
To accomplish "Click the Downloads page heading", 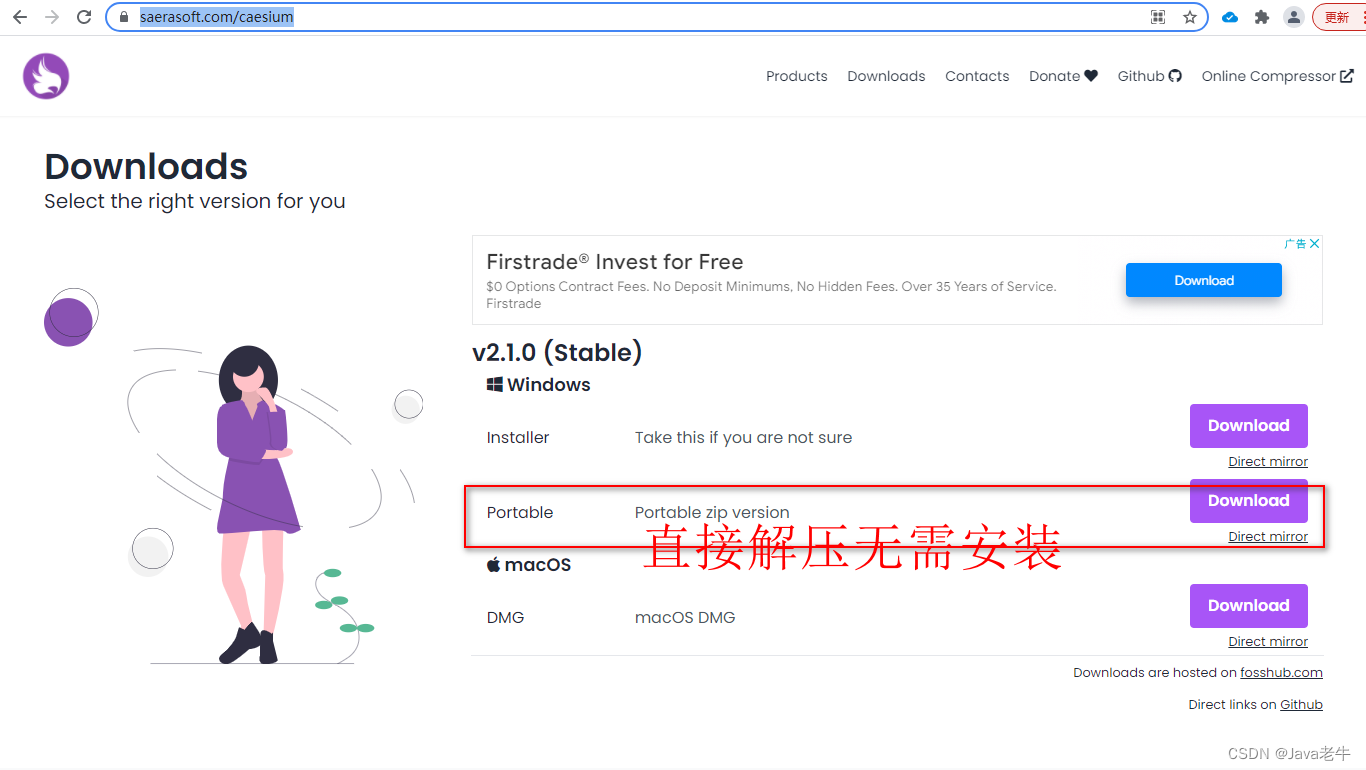I will [x=146, y=166].
